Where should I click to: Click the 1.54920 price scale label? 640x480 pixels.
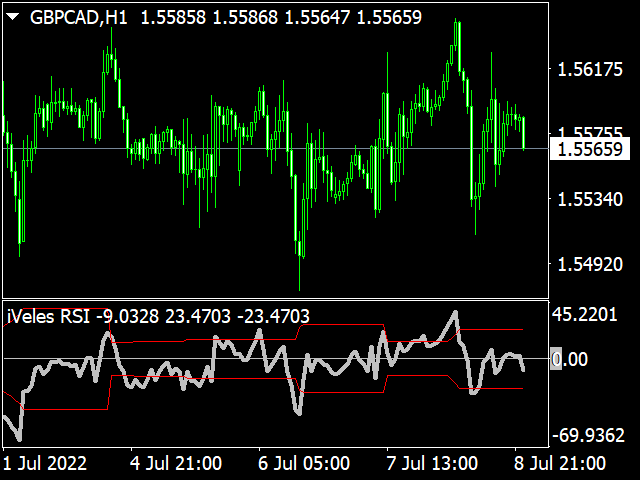[590, 265]
